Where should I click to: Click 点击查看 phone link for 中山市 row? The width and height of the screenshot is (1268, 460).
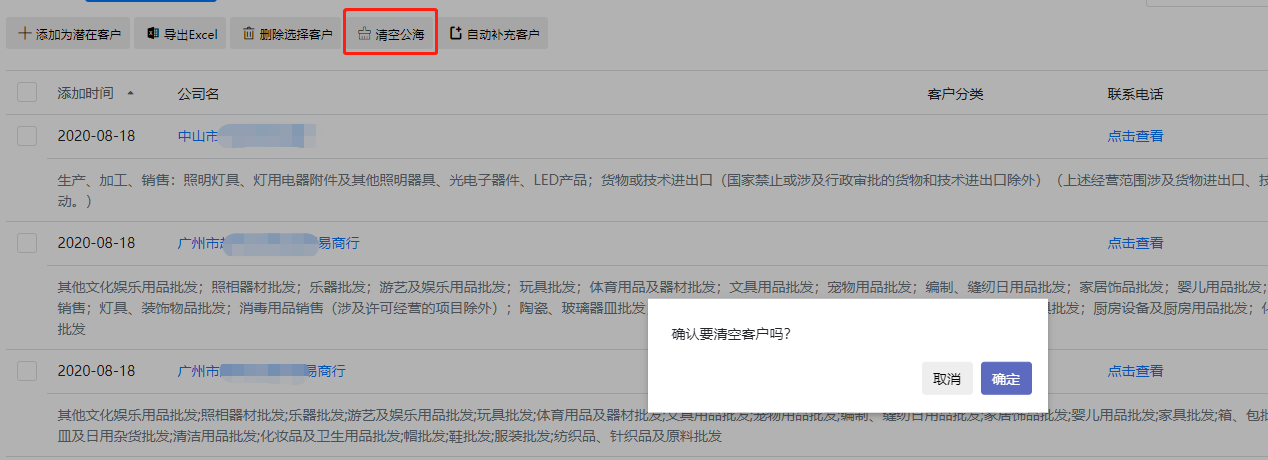pyautogui.click(x=1135, y=136)
